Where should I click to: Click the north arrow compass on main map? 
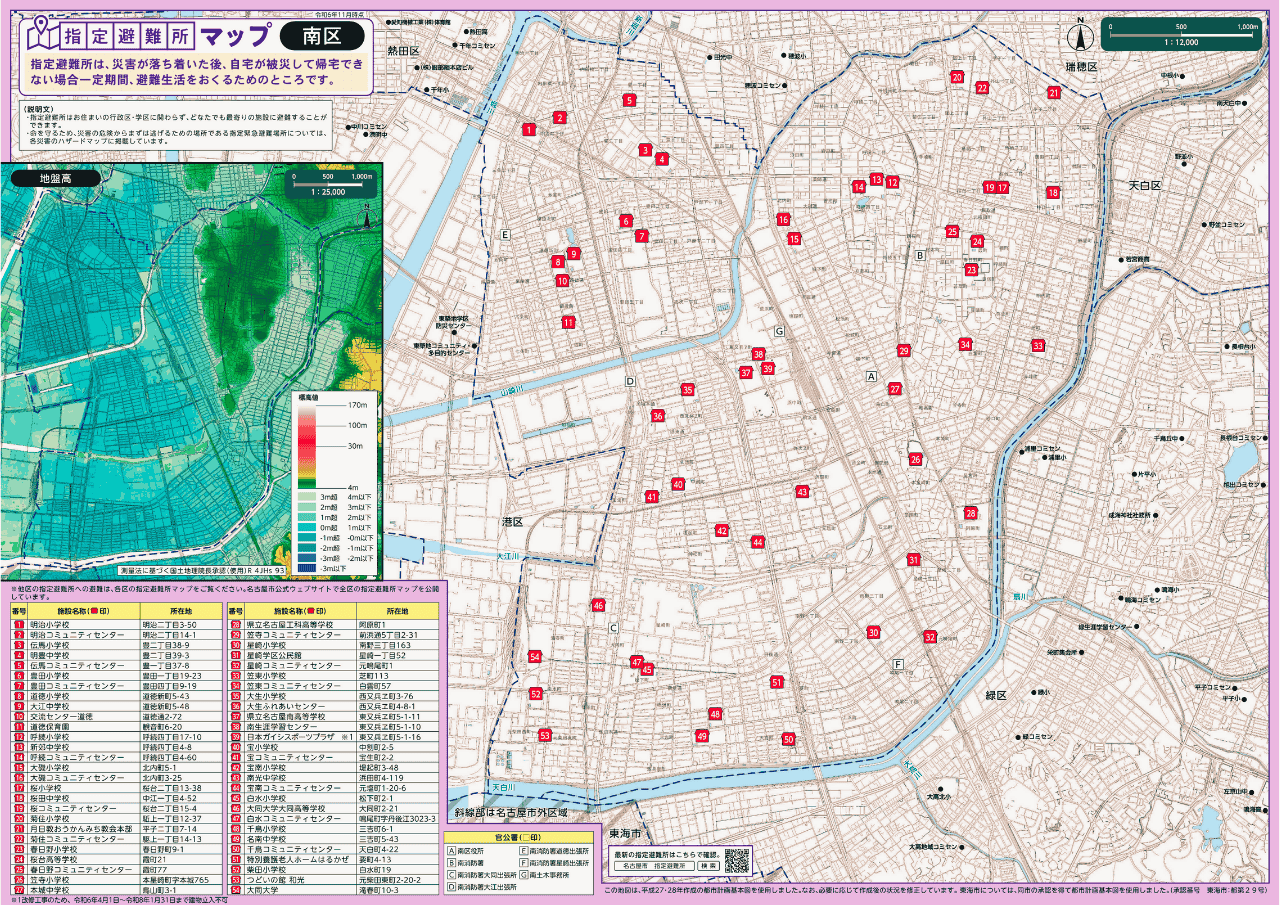point(1080,37)
